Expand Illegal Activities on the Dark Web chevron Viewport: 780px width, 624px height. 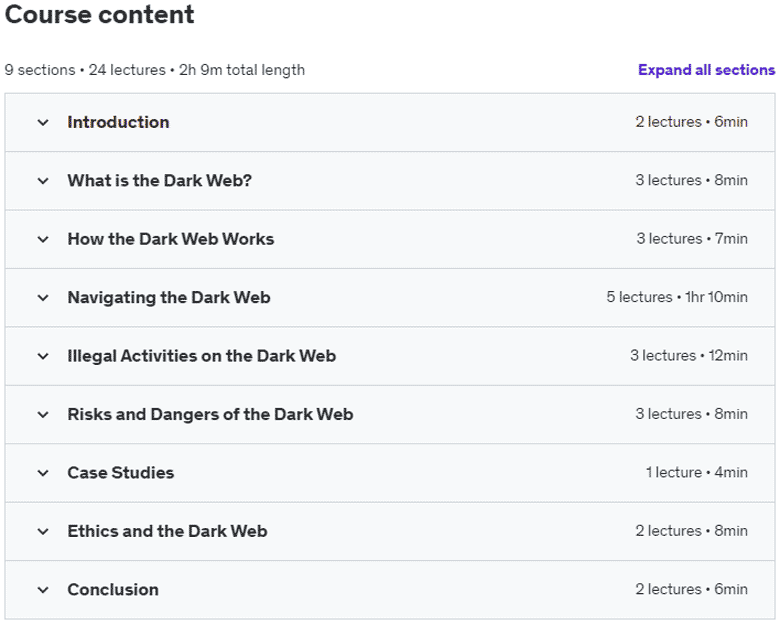click(43, 356)
